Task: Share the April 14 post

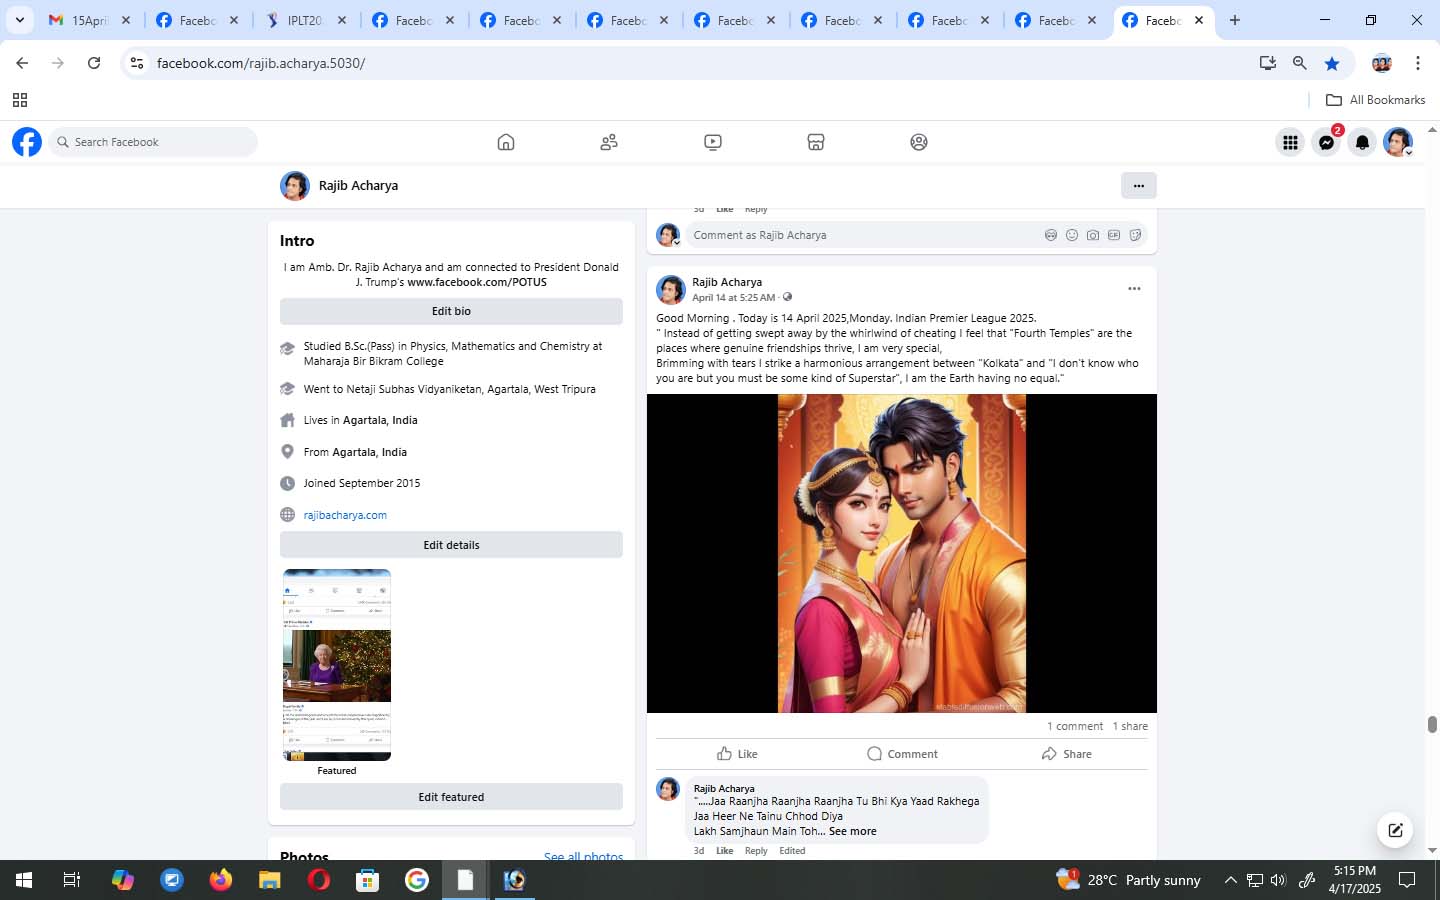Action: tap(1066, 754)
